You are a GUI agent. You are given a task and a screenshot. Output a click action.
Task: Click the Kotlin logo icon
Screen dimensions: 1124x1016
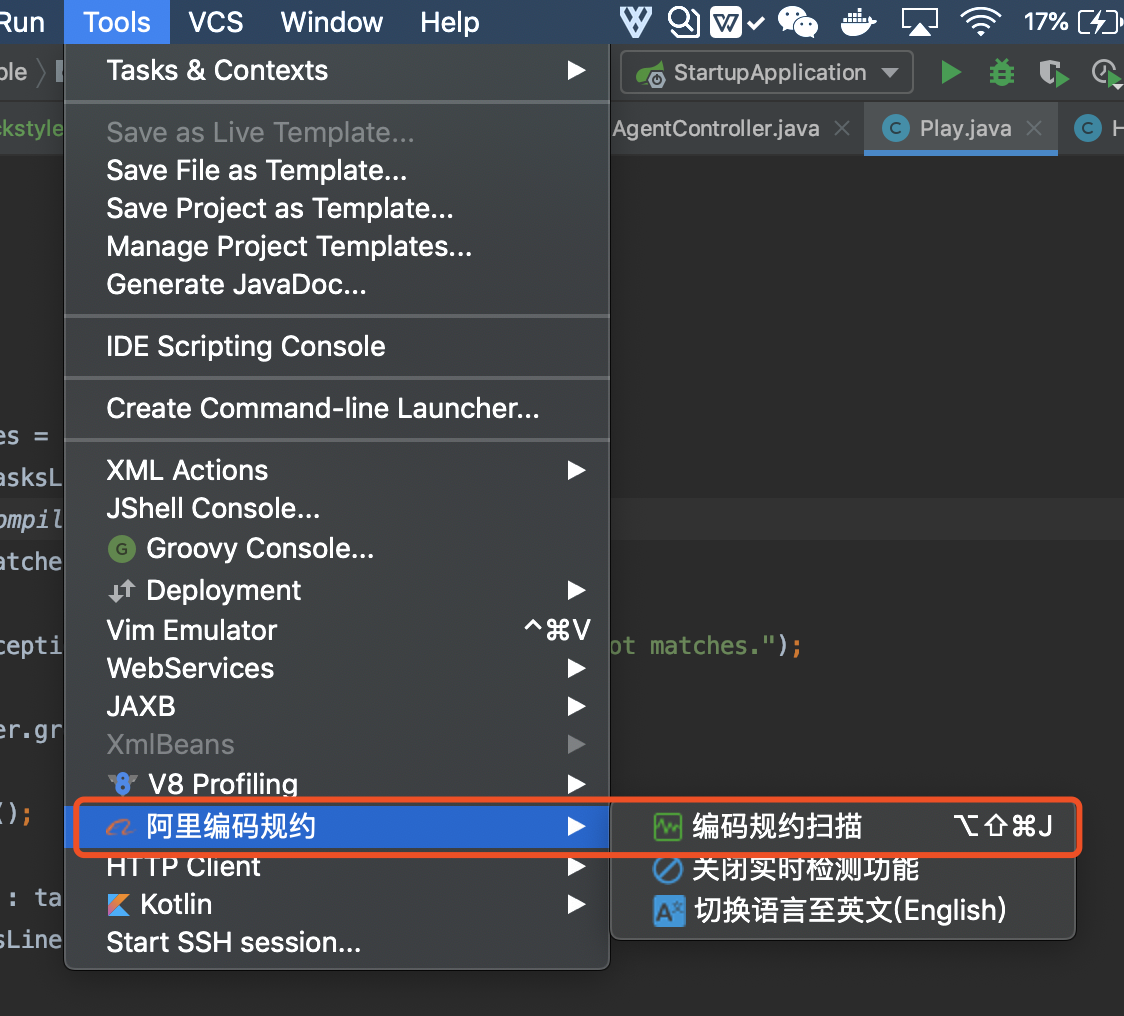coord(119,905)
